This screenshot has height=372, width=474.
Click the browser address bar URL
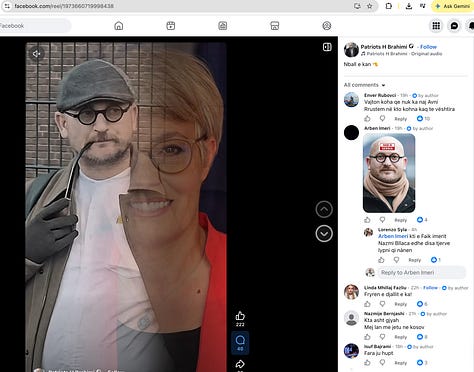(64, 6)
